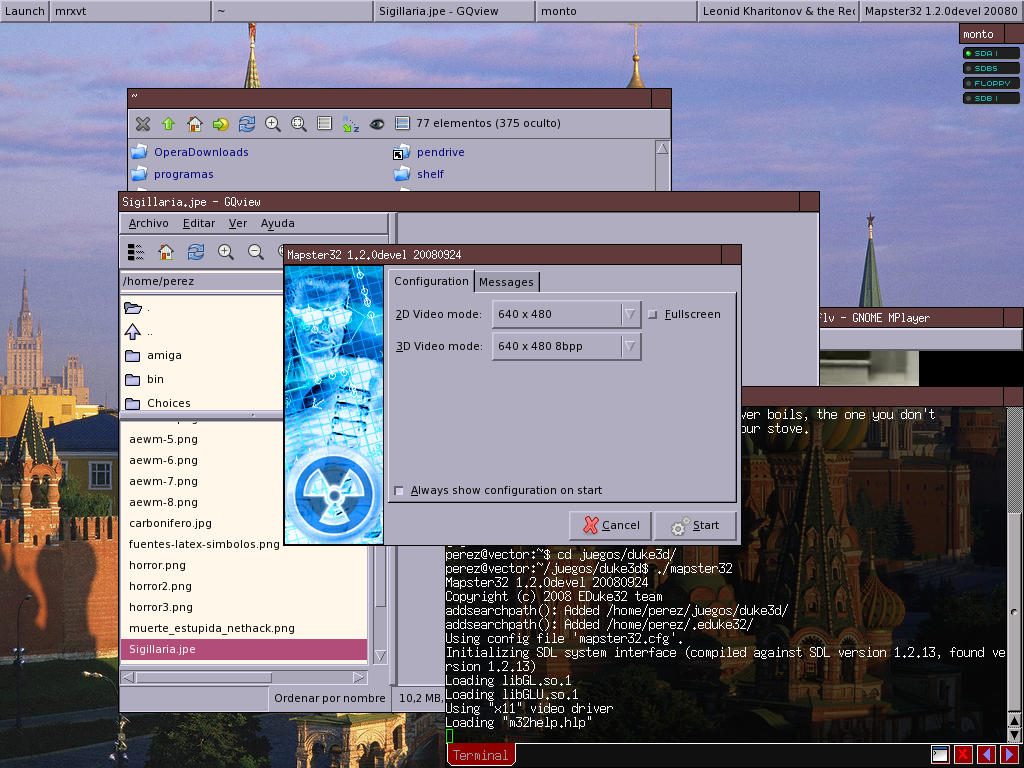Click the red X close-tab icon in terminal

963,755
